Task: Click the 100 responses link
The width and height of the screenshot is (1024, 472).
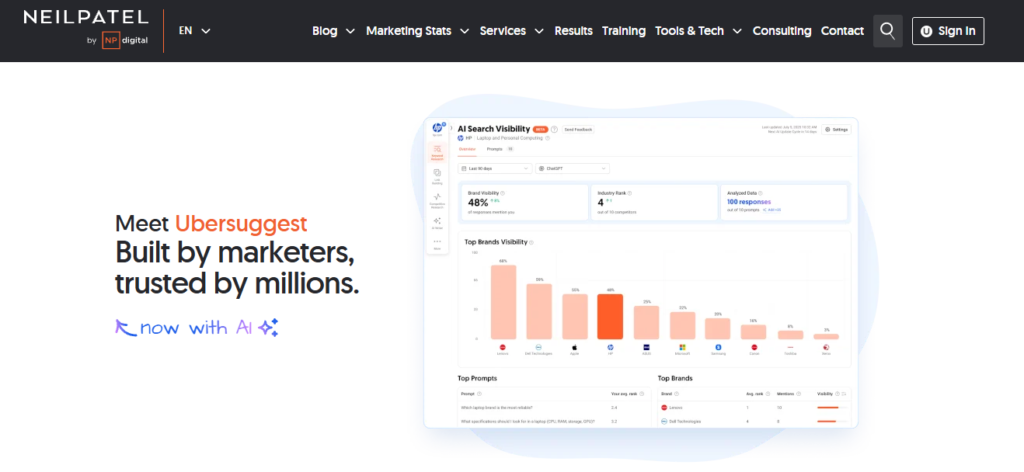Action: point(749,202)
